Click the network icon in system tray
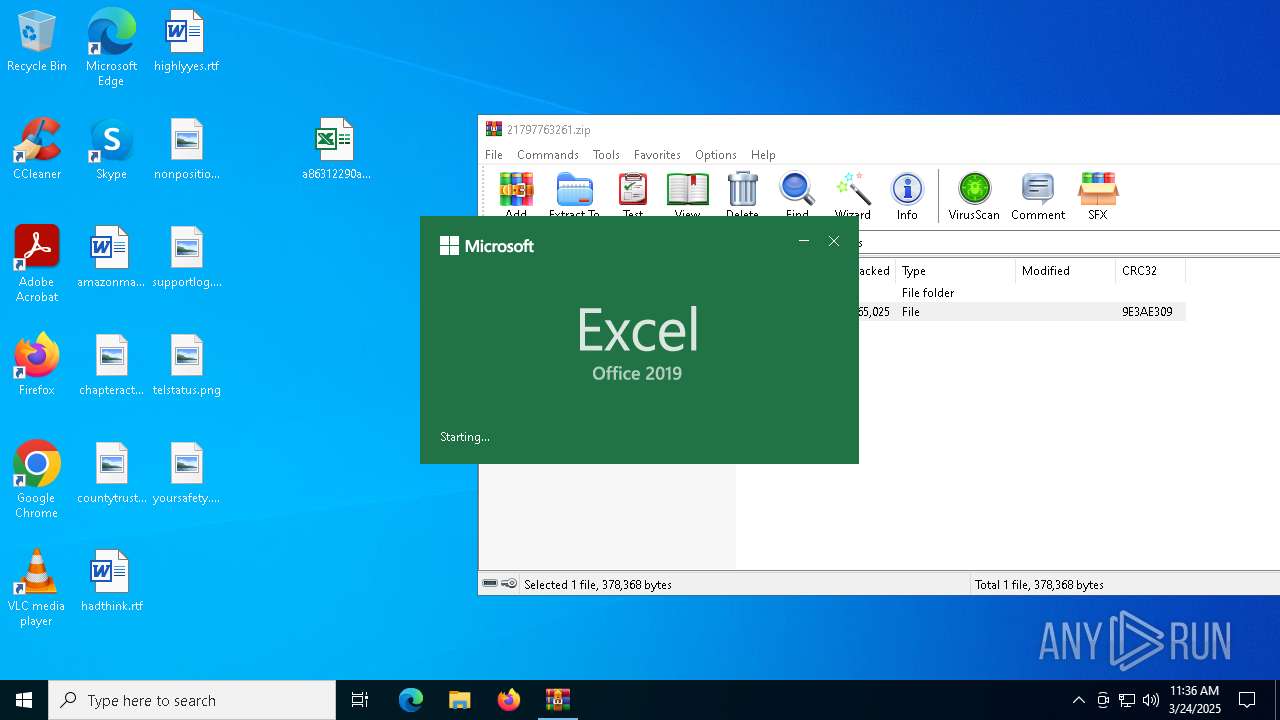Viewport: 1280px width, 720px height. [1127, 700]
